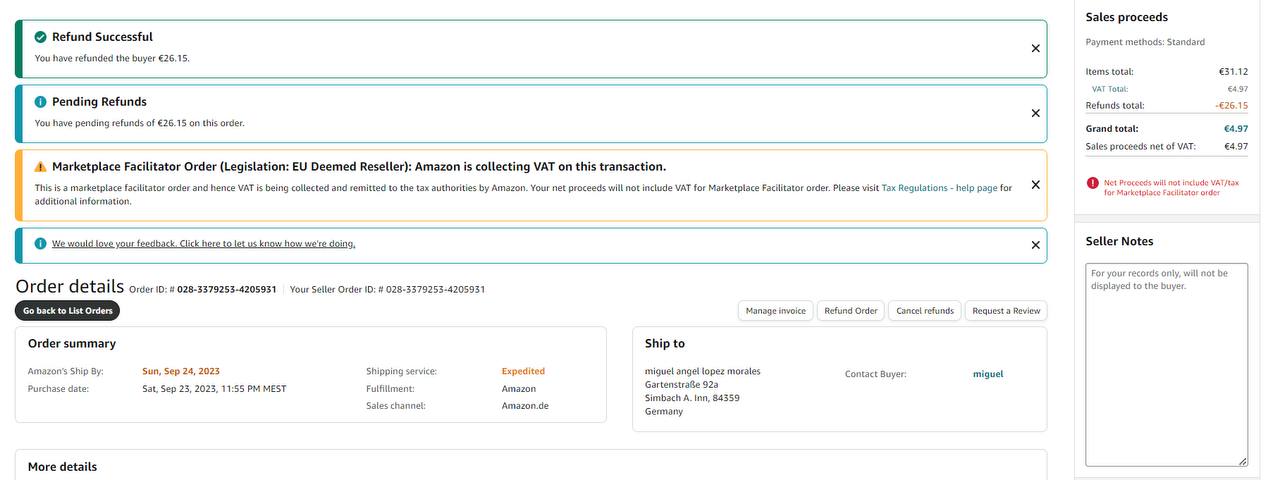
Task: Dismiss the Refund Successful alert
Action: pyautogui.click(x=1035, y=48)
